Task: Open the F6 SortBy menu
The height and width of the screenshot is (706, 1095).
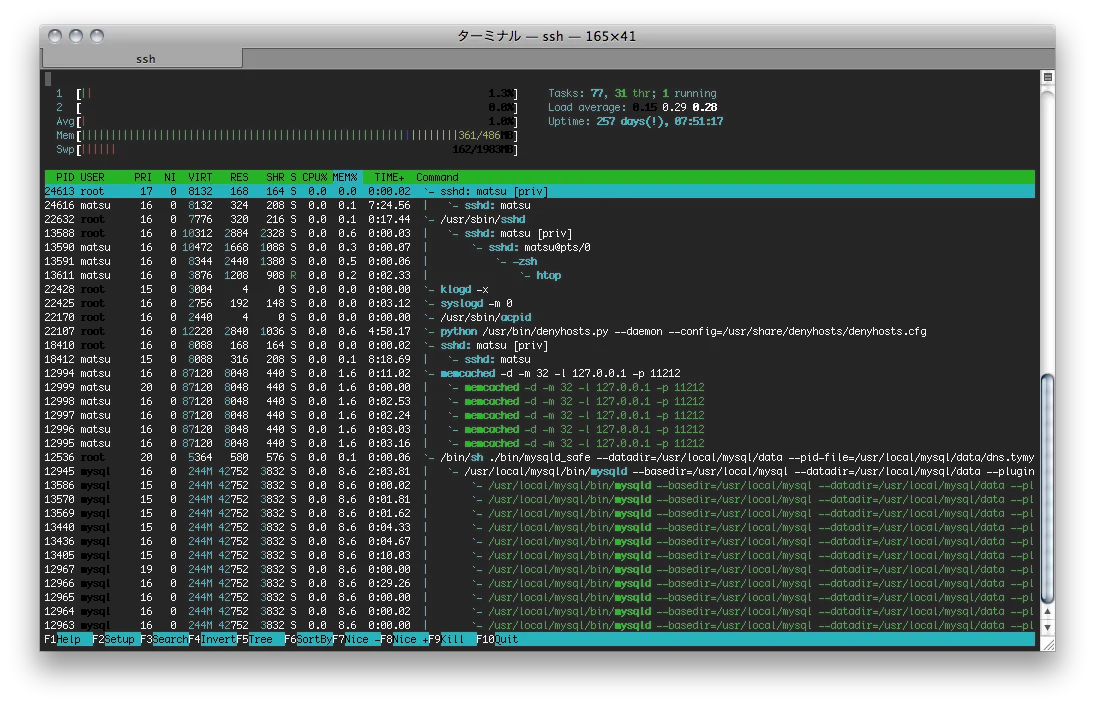Action: pyautogui.click(x=314, y=639)
